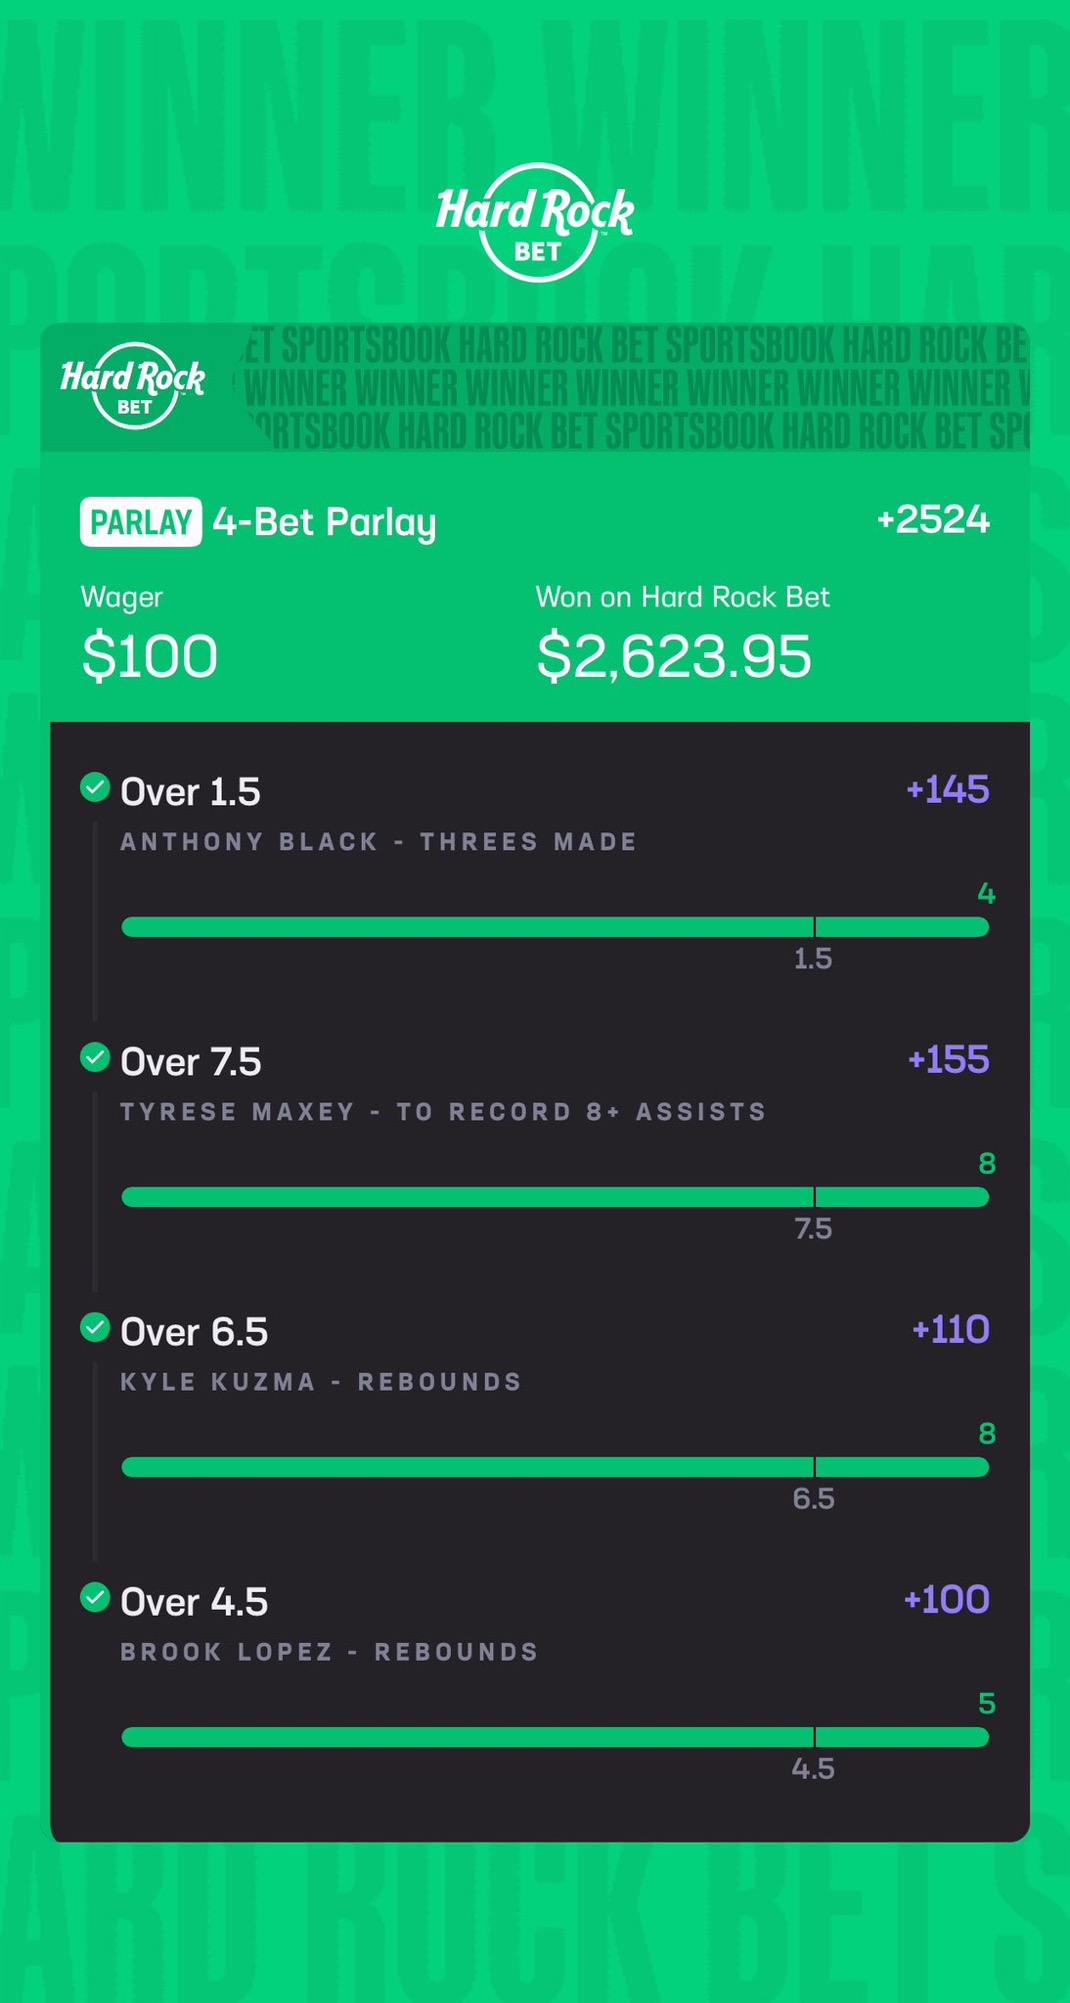Click the green check next to Over 7.5

click(95, 1057)
